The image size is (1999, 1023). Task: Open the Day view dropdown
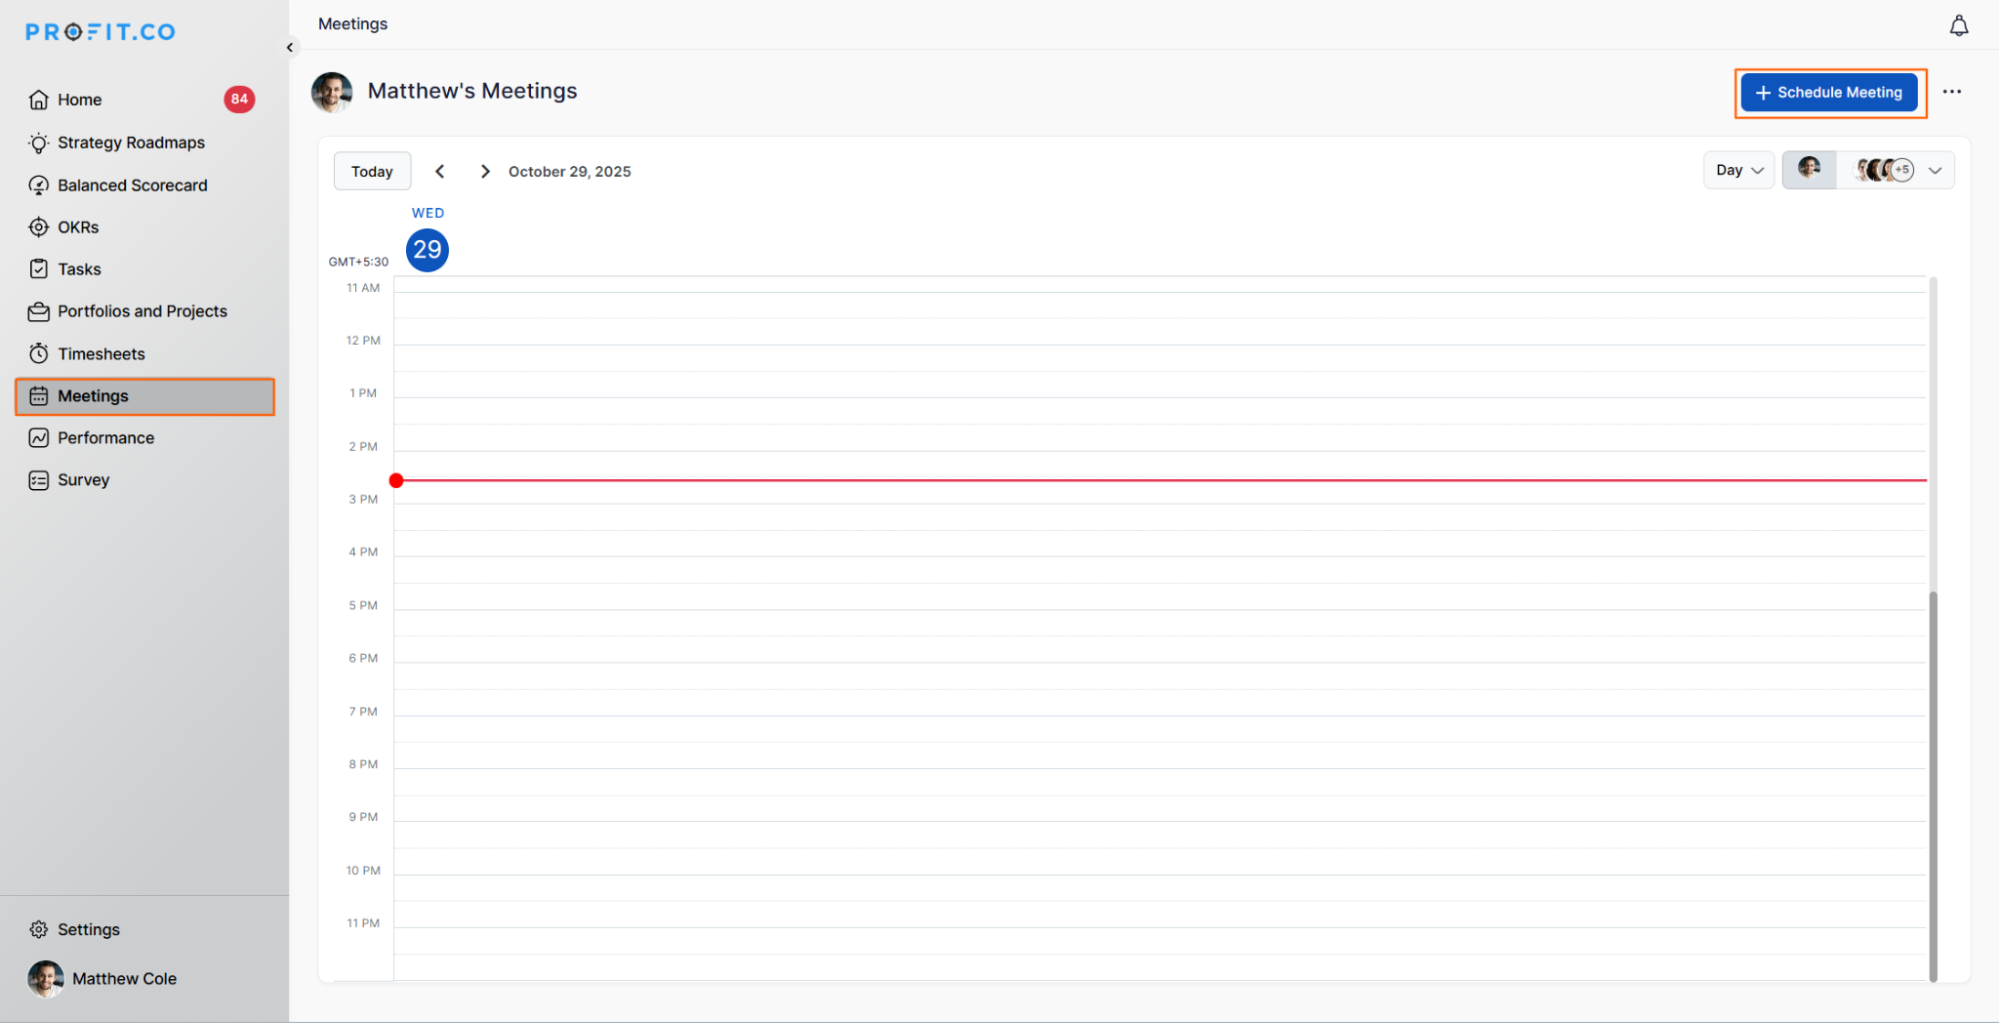(1739, 171)
